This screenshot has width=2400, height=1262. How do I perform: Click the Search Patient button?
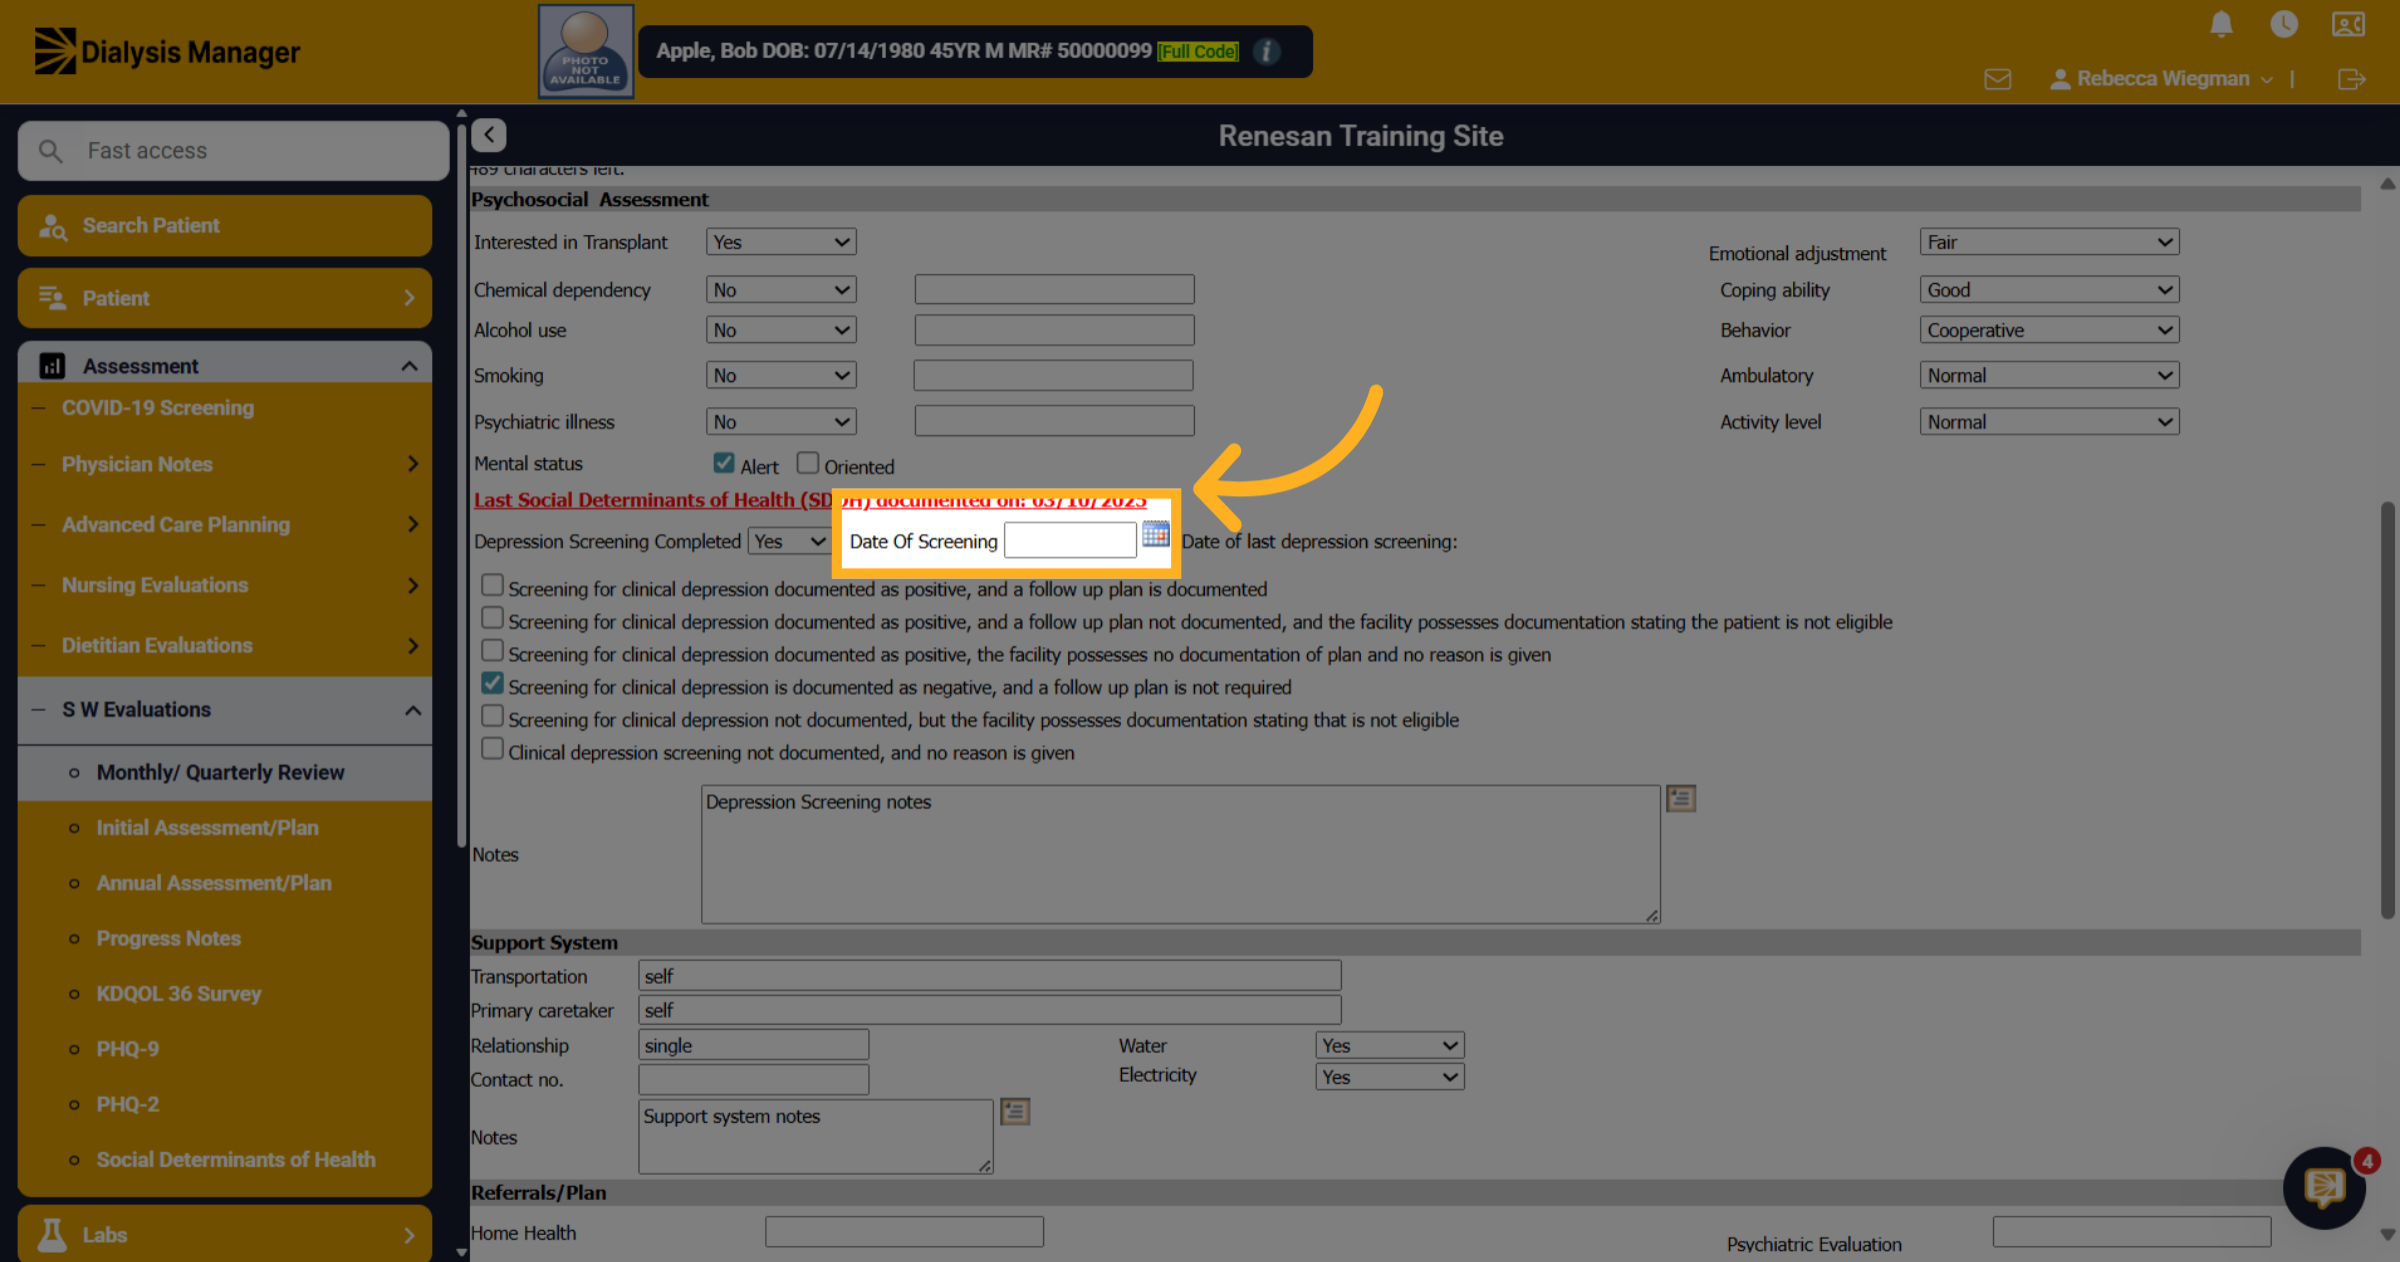[x=225, y=225]
